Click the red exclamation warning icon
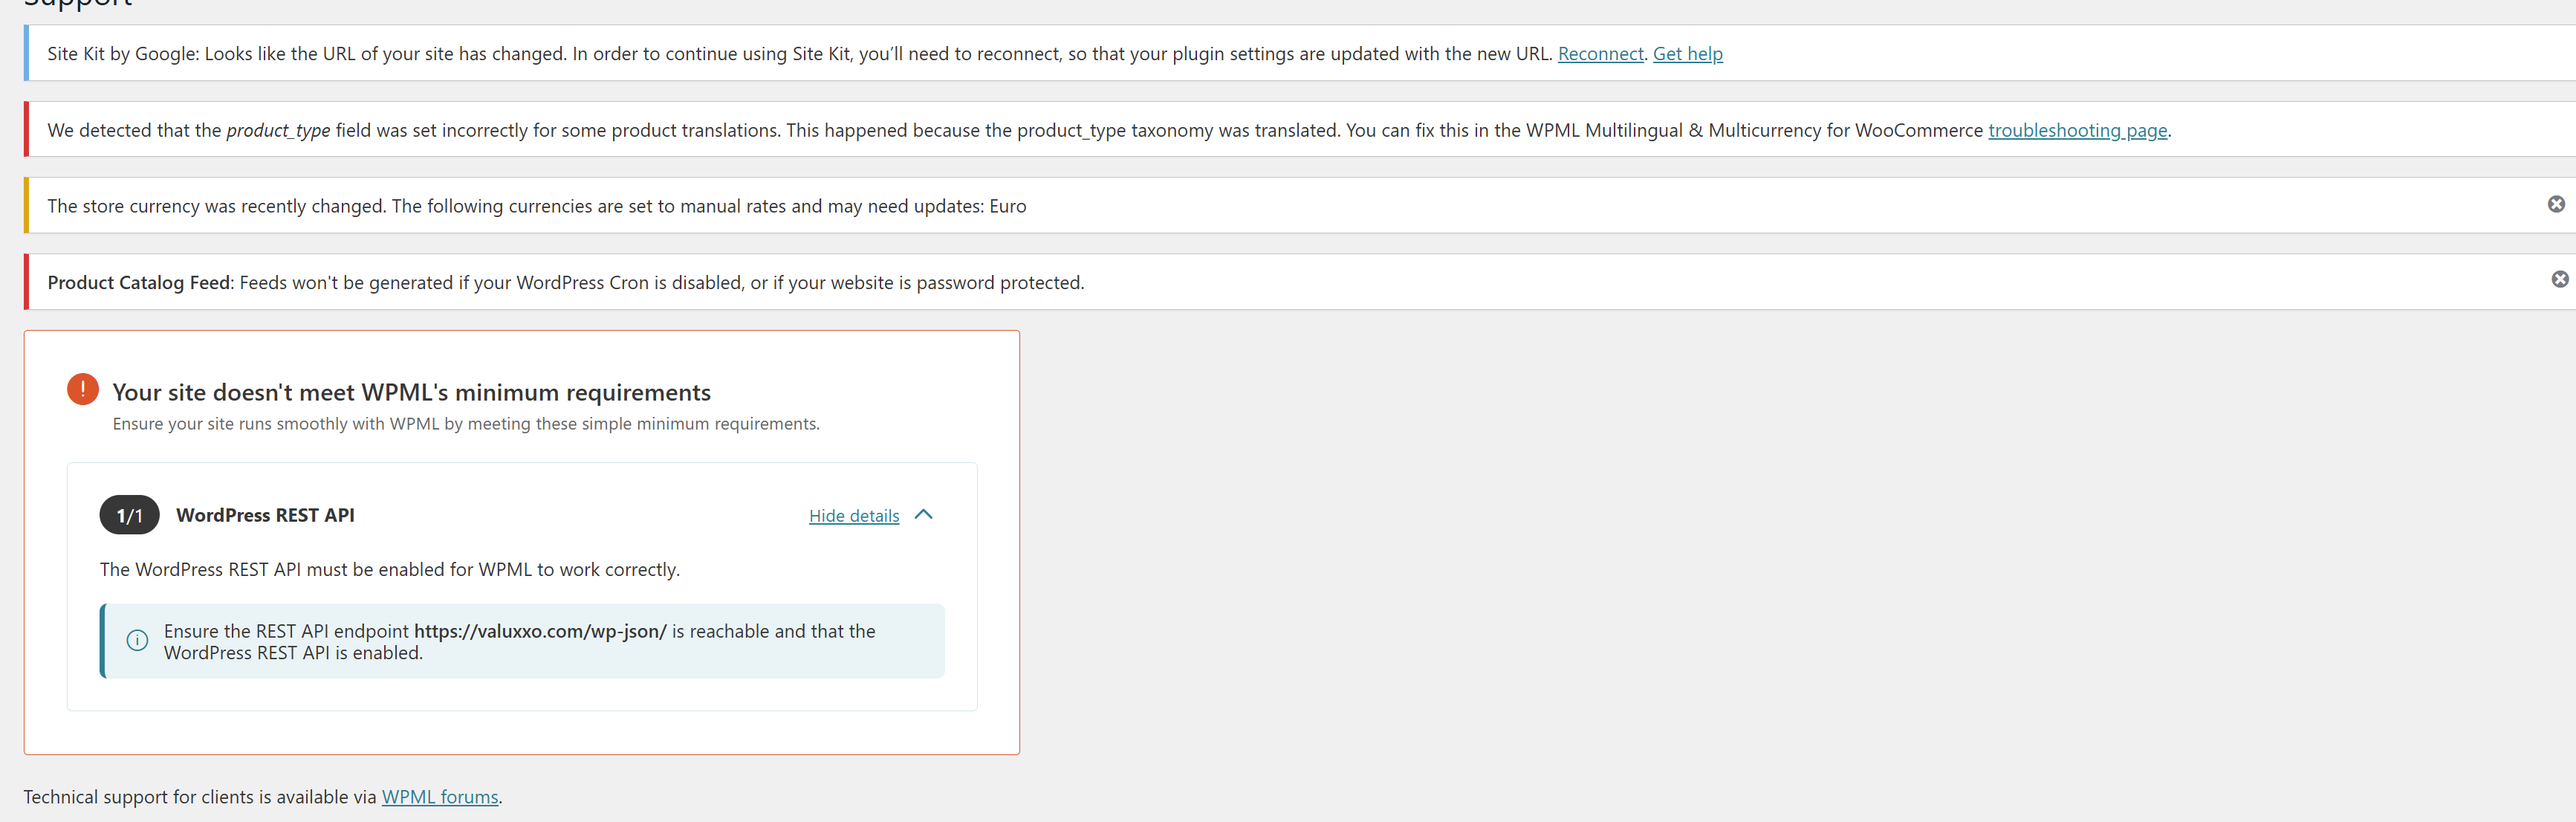 pos(83,389)
